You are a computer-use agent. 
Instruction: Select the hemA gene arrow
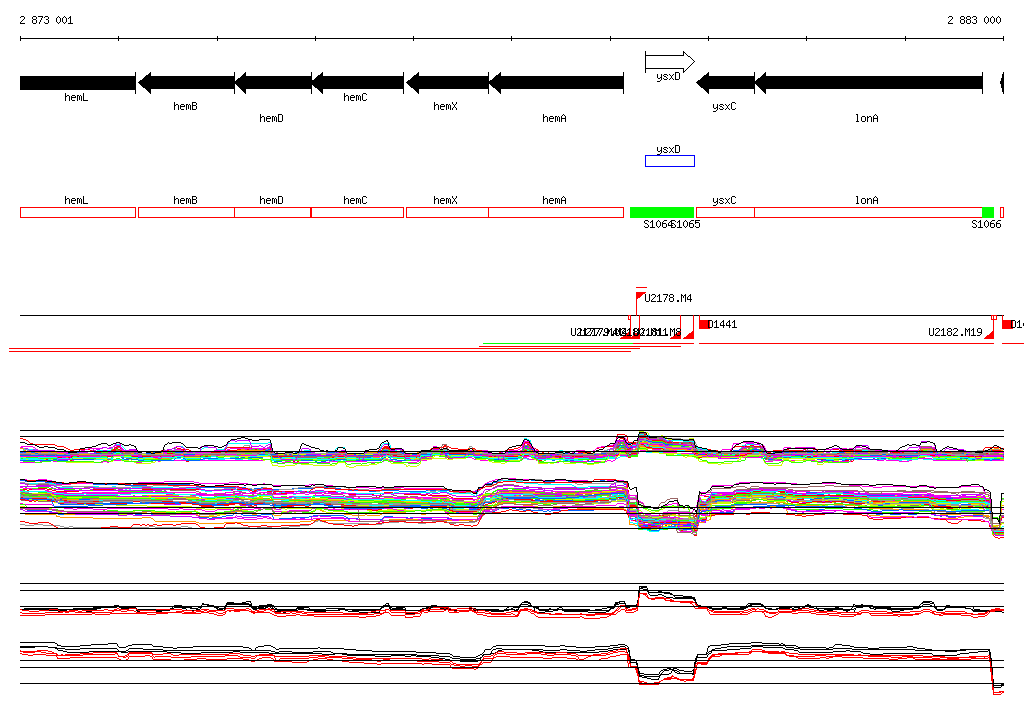point(556,82)
